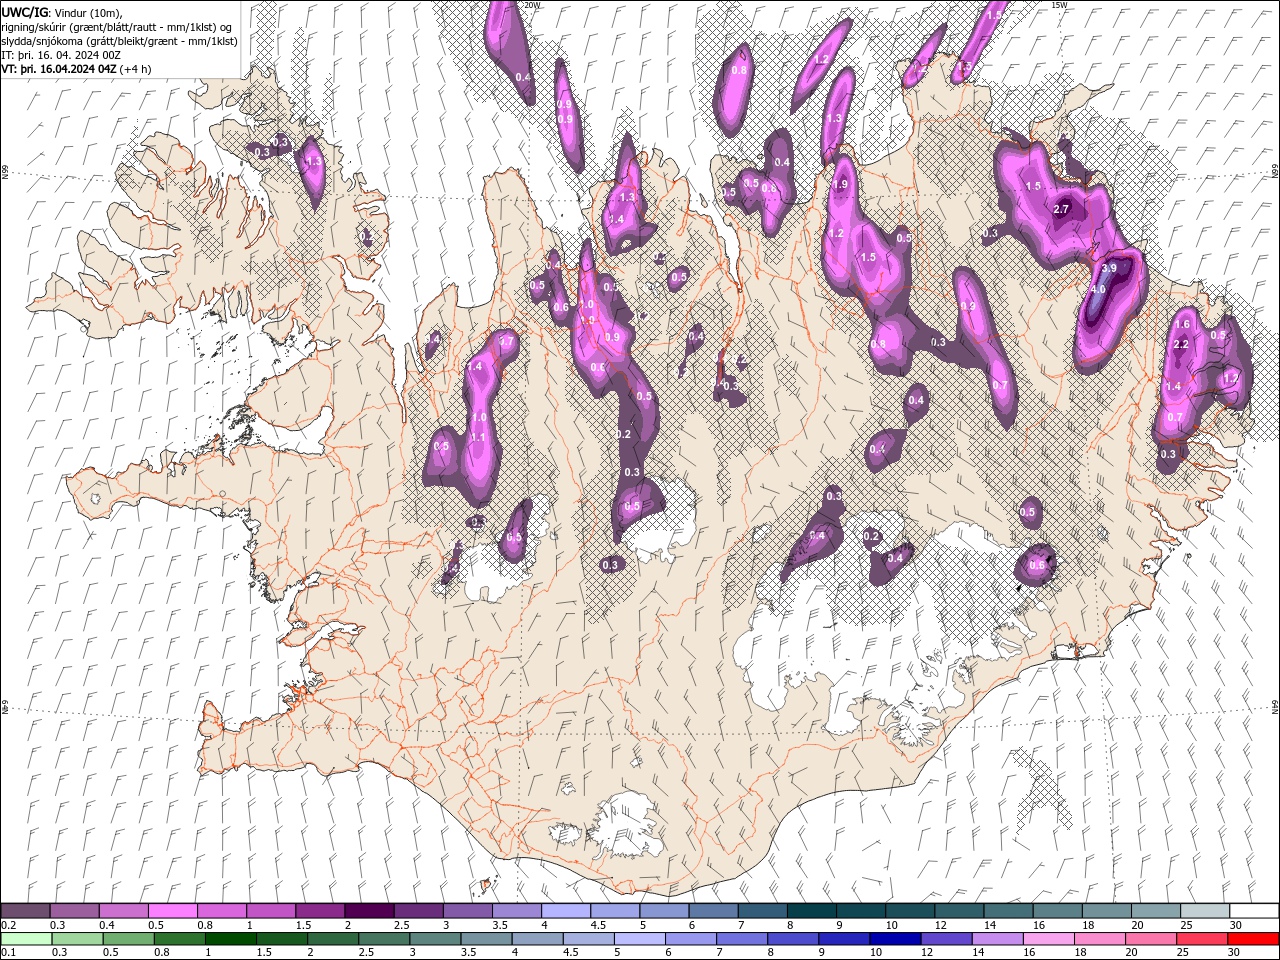Image resolution: width=1280 pixels, height=960 pixels.
Task: Click the 3.9 snowfall value on map
Action: 1109,269
